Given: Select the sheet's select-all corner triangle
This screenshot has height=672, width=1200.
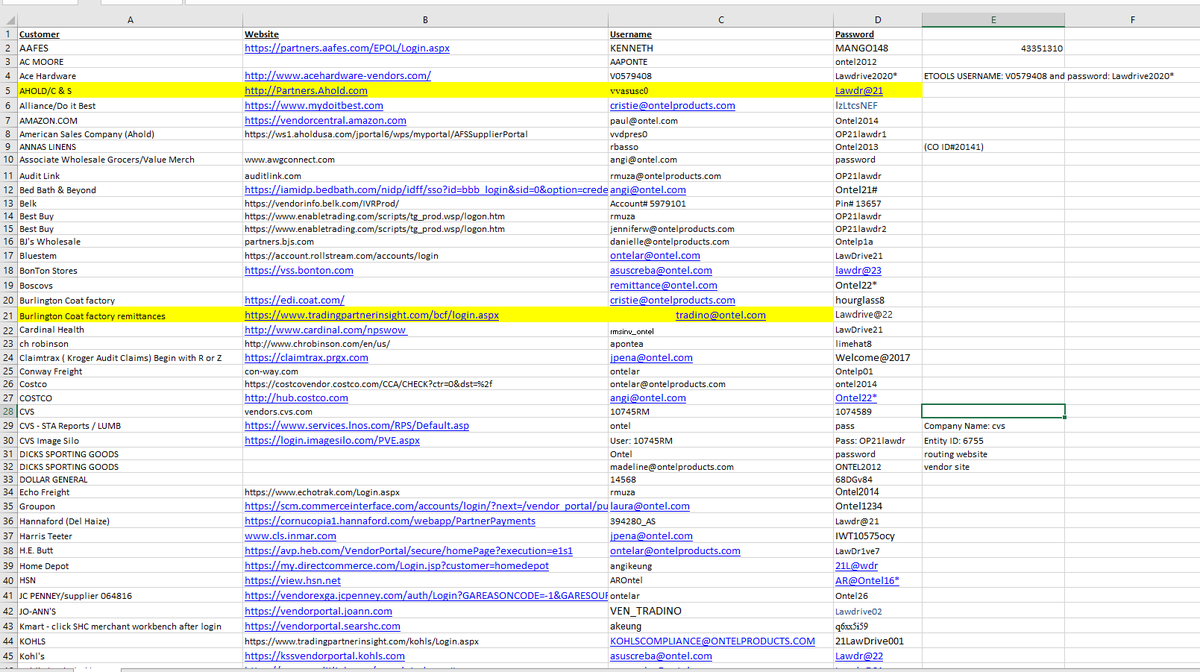Looking at the screenshot, I should (x=8, y=18).
